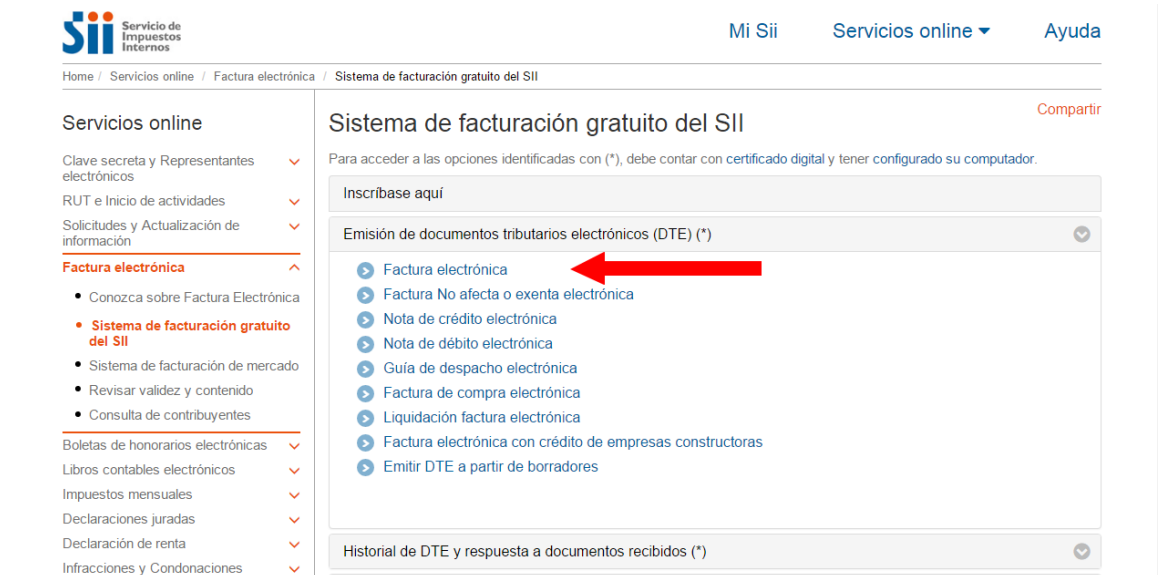Screen dimensions: 1171x575
Task: Click Libros contables electrónicos label
Action: (x=149, y=470)
